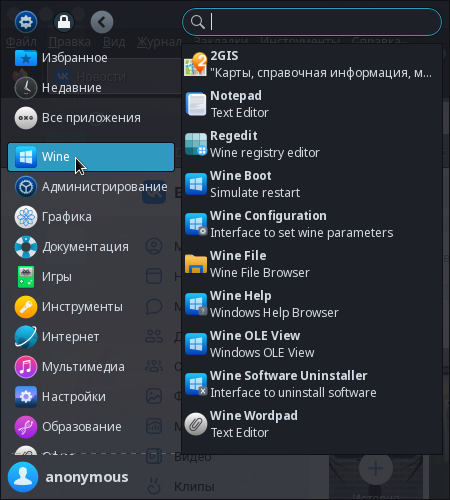Select the Инструменты category label
Viewport: 450px width, 500px height.
[x=82, y=307]
